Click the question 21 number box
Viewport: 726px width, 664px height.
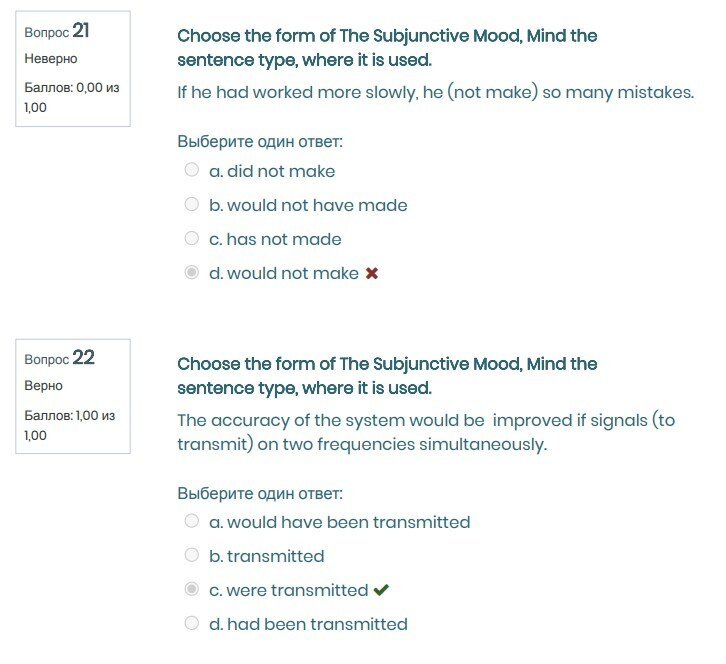(73, 68)
